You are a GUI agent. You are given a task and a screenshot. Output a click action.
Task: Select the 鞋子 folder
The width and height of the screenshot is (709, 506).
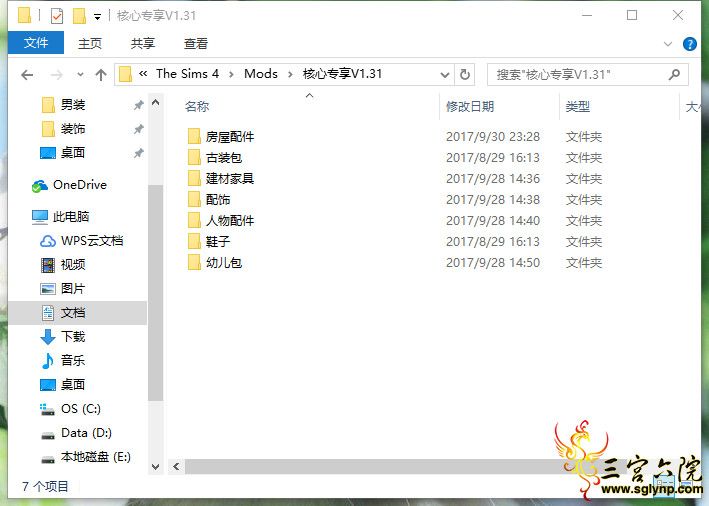(x=218, y=241)
